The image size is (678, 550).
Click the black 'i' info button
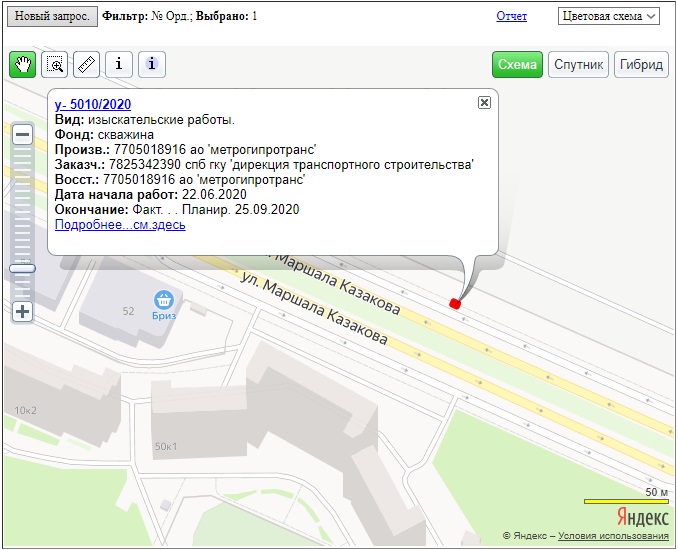(x=119, y=65)
